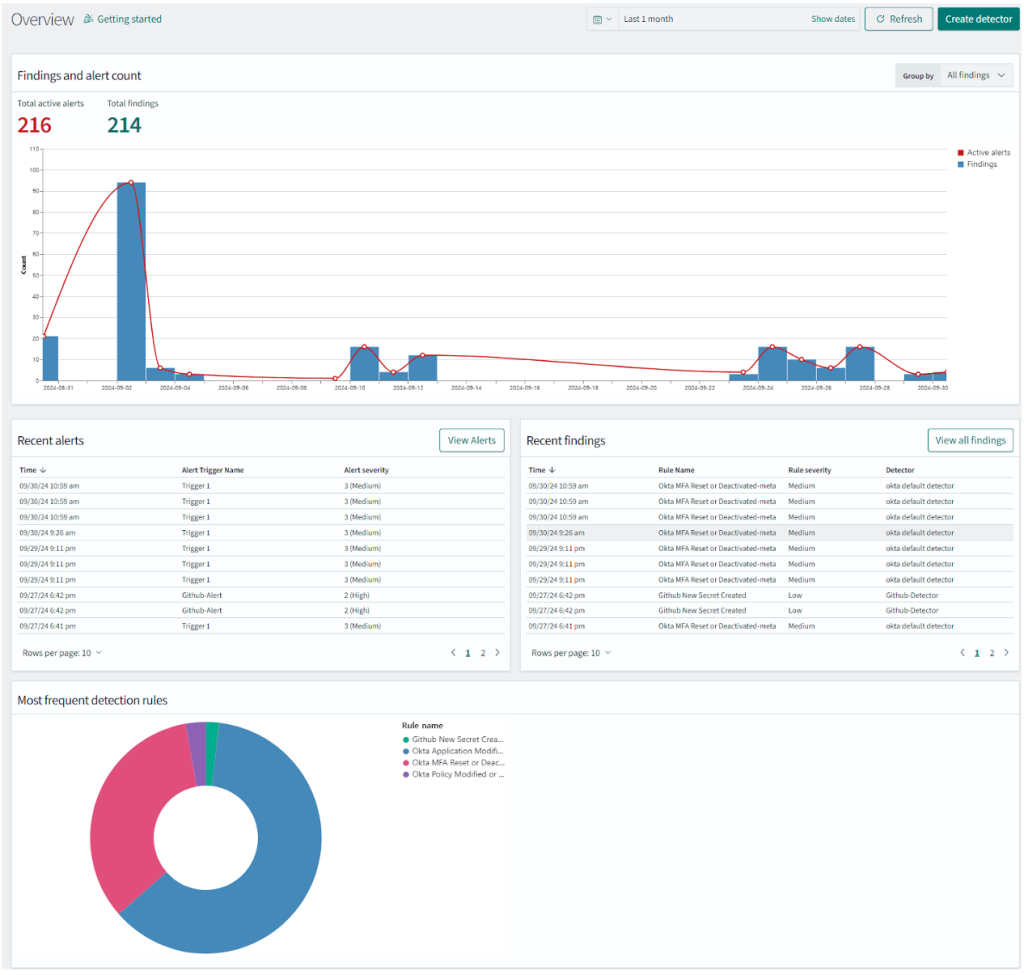Click View all findings button
The image size is (1024, 975).
970,440
